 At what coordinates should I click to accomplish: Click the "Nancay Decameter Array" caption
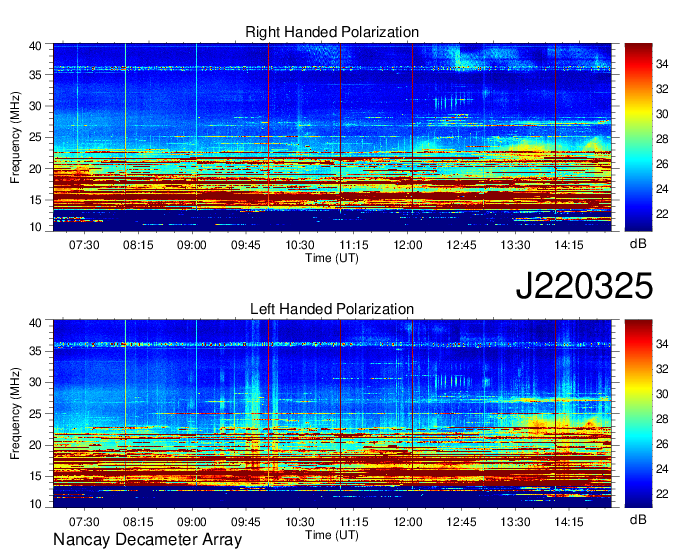click(147, 540)
